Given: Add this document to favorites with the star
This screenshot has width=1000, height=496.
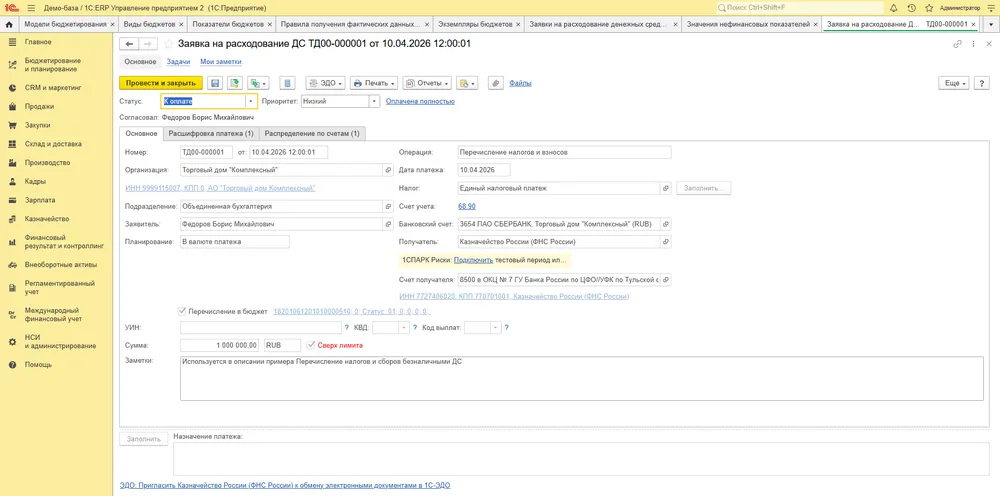Looking at the screenshot, I should coord(169,44).
